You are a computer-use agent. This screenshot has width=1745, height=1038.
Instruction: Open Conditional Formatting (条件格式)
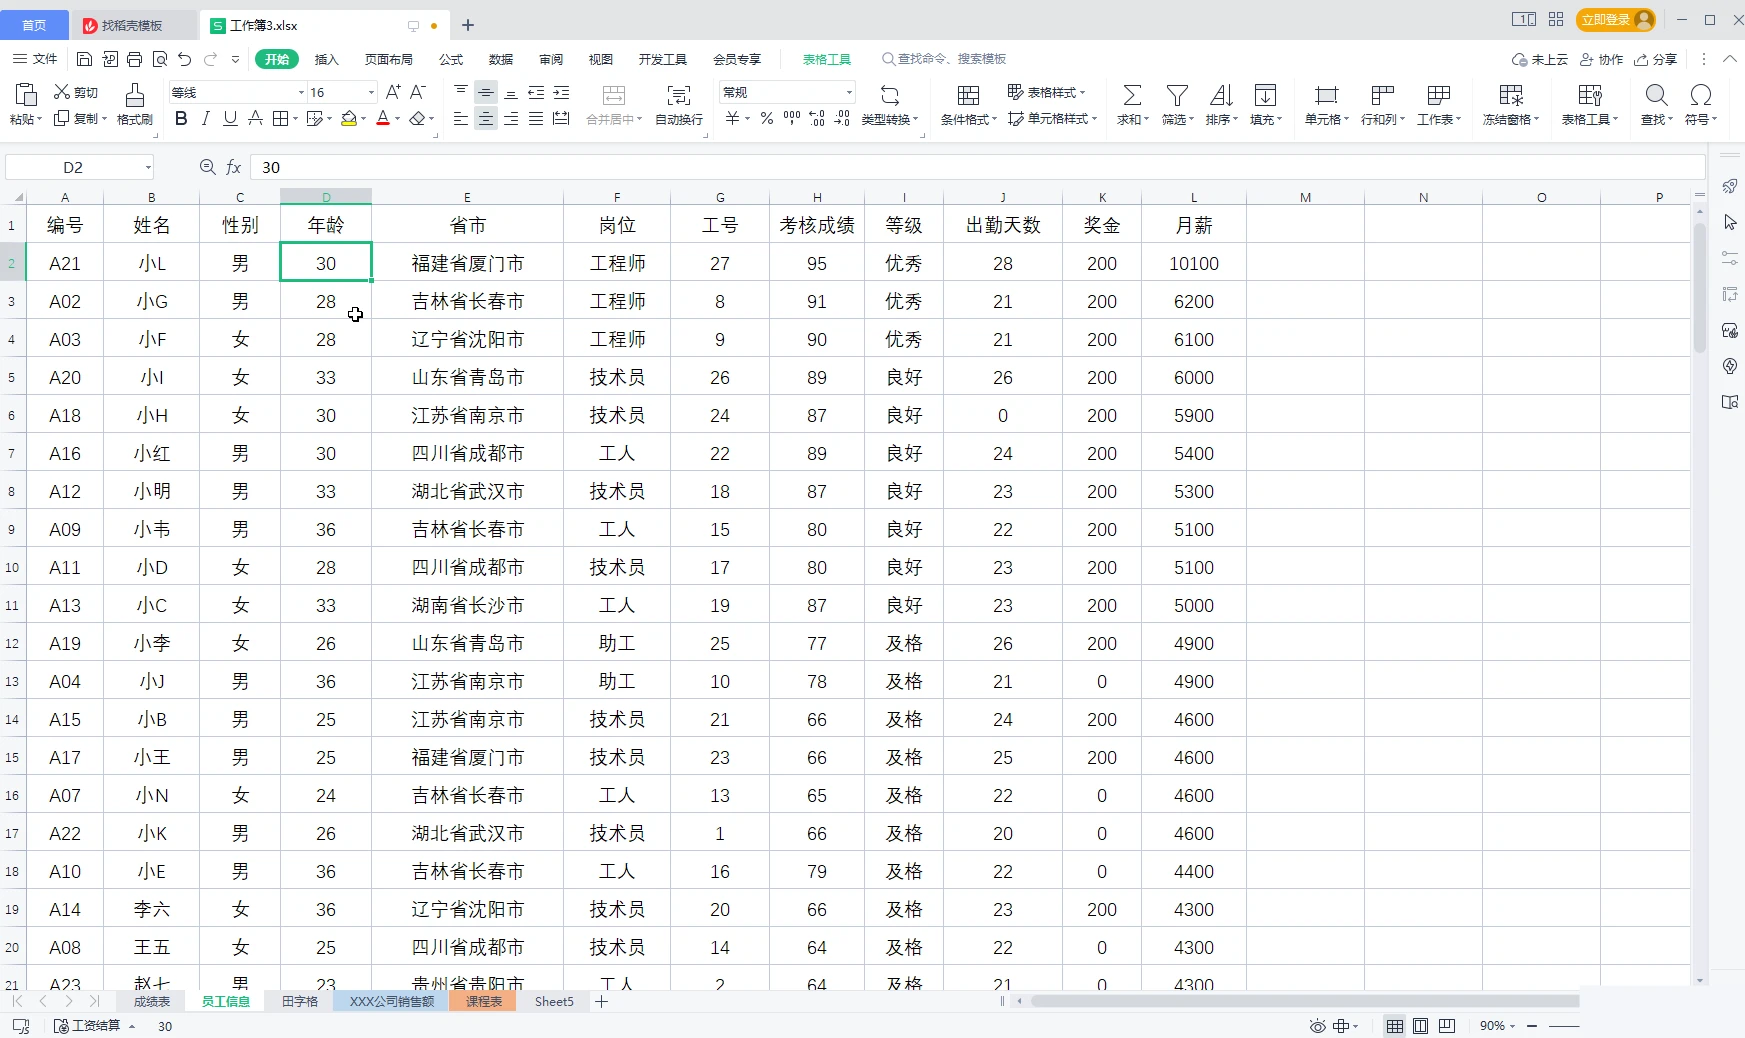(x=968, y=104)
